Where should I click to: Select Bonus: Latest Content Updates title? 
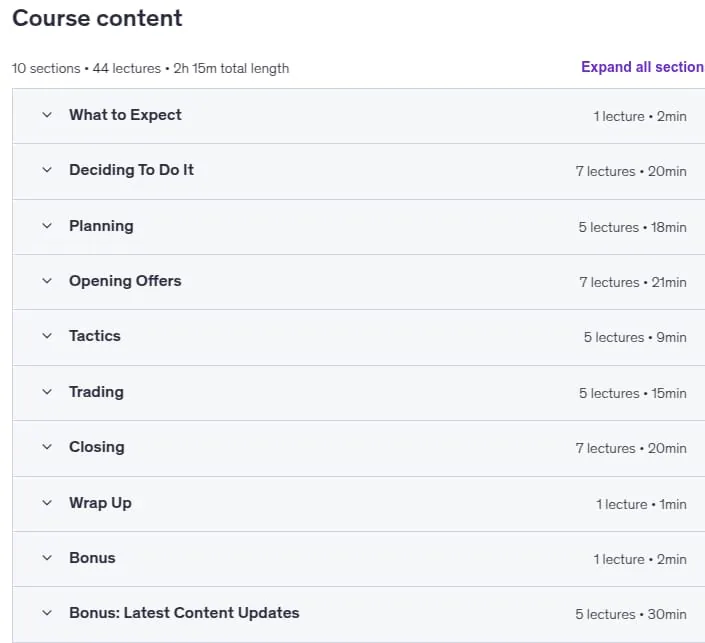pyautogui.click(x=184, y=613)
